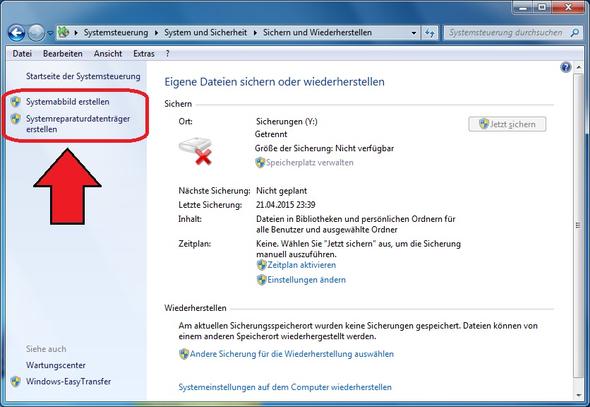590x407 pixels.
Task: Click the Nicht geplant value
Action: pos(281,191)
